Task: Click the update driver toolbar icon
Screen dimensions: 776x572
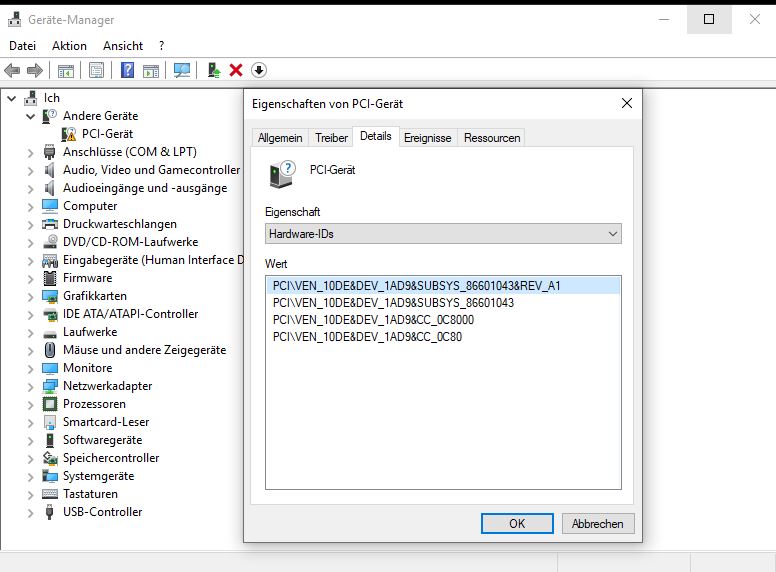Action: [214, 70]
